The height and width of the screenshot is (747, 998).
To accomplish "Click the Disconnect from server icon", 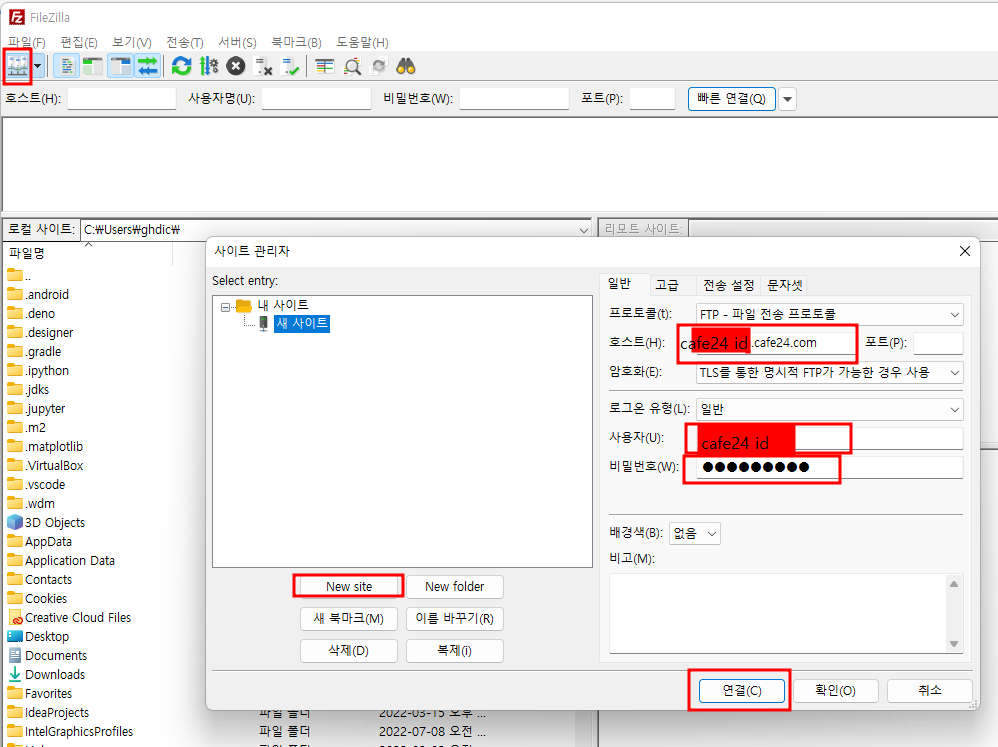I will pyautogui.click(x=263, y=66).
